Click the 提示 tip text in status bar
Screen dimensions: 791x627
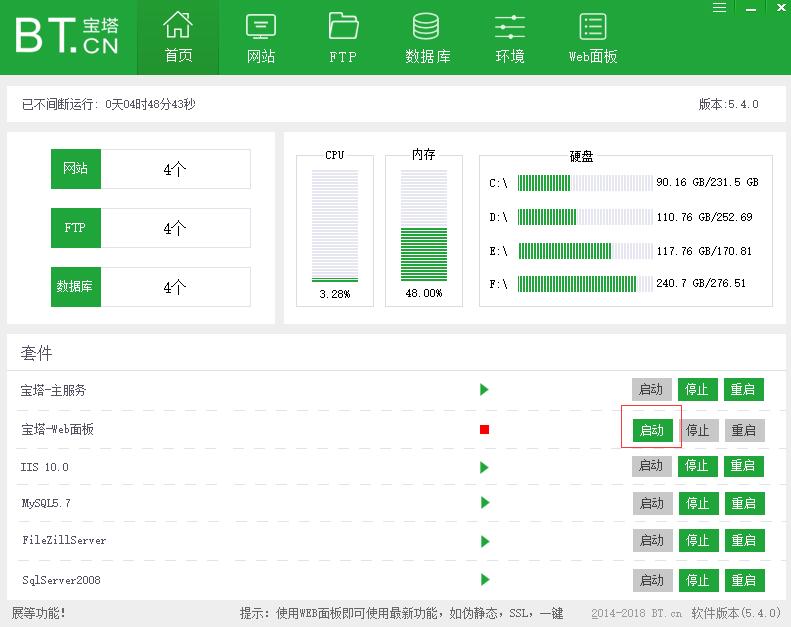pyautogui.click(x=402, y=613)
